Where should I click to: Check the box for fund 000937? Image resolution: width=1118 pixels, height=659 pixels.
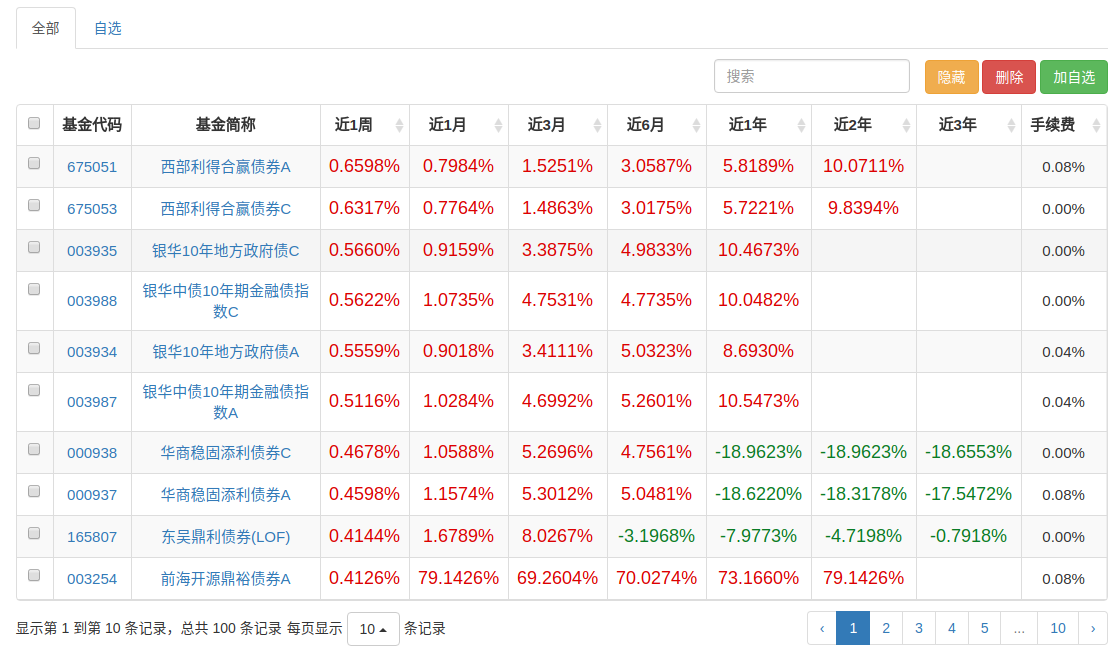coord(34,491)
